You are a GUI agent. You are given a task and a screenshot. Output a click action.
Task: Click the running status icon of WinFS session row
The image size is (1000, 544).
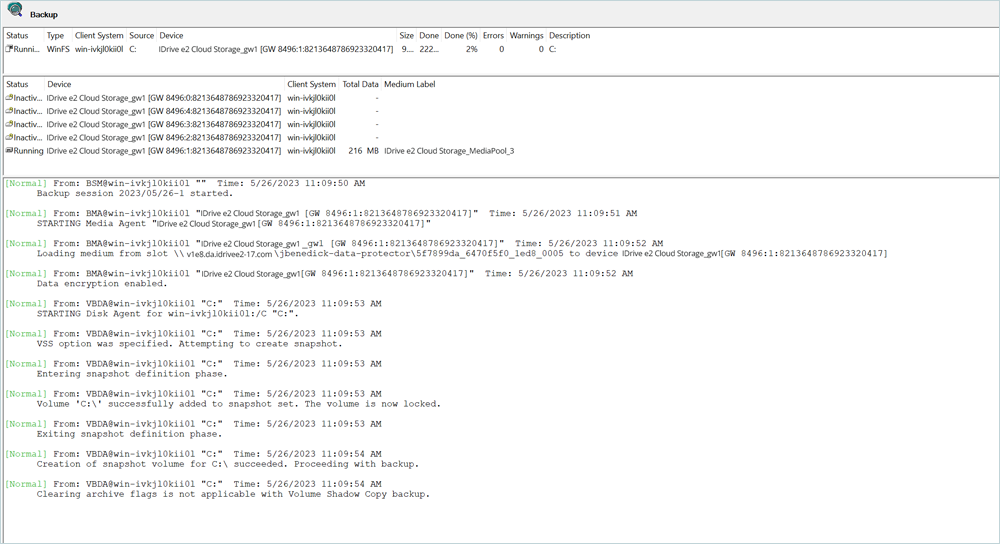[x=9, y=48]
